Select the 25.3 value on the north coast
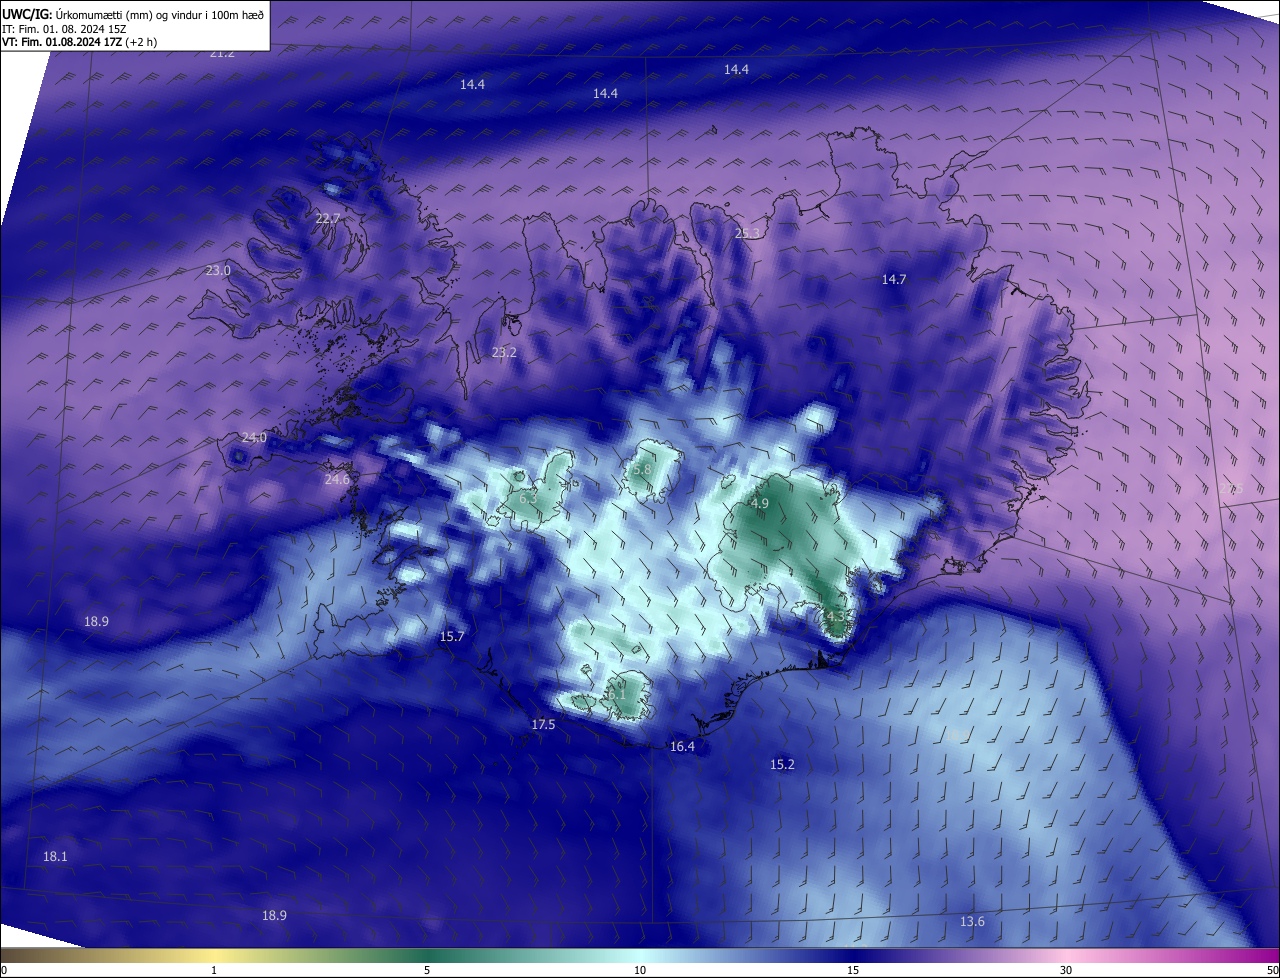The height and width of the screenshot is (978, 1280). [748, 234]
